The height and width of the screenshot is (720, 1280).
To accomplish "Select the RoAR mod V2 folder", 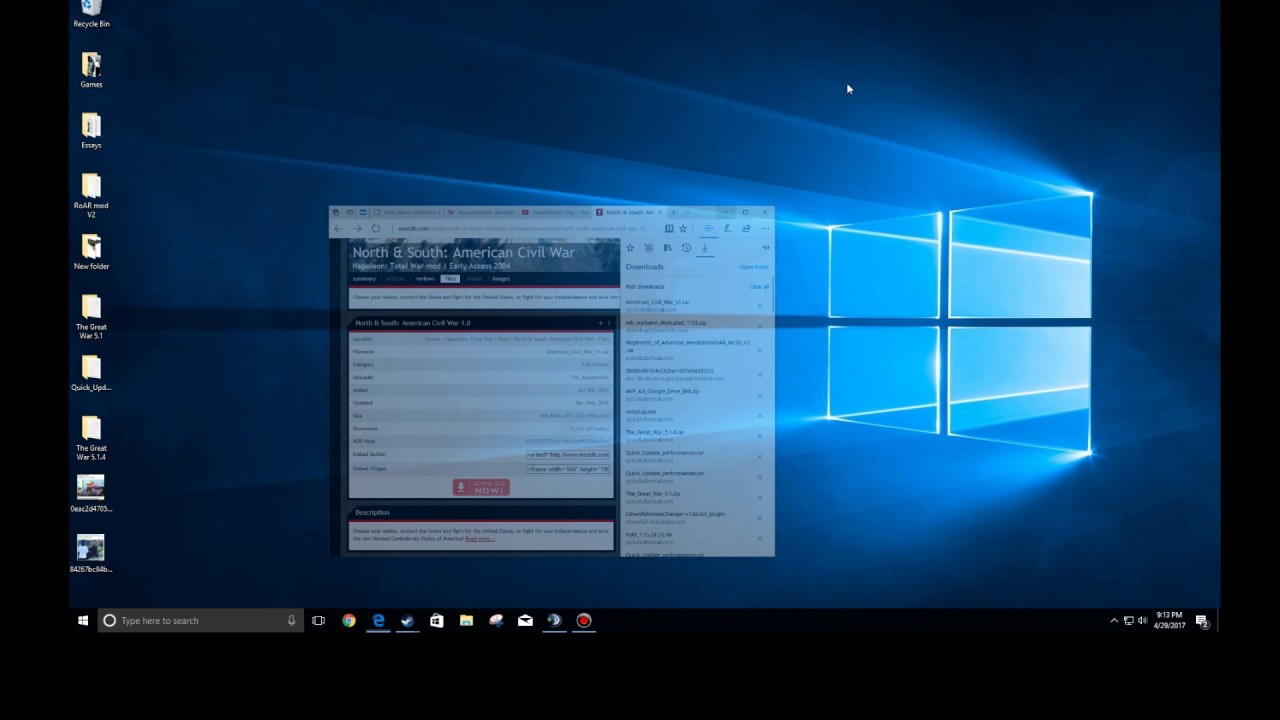I will pos(91,196).
